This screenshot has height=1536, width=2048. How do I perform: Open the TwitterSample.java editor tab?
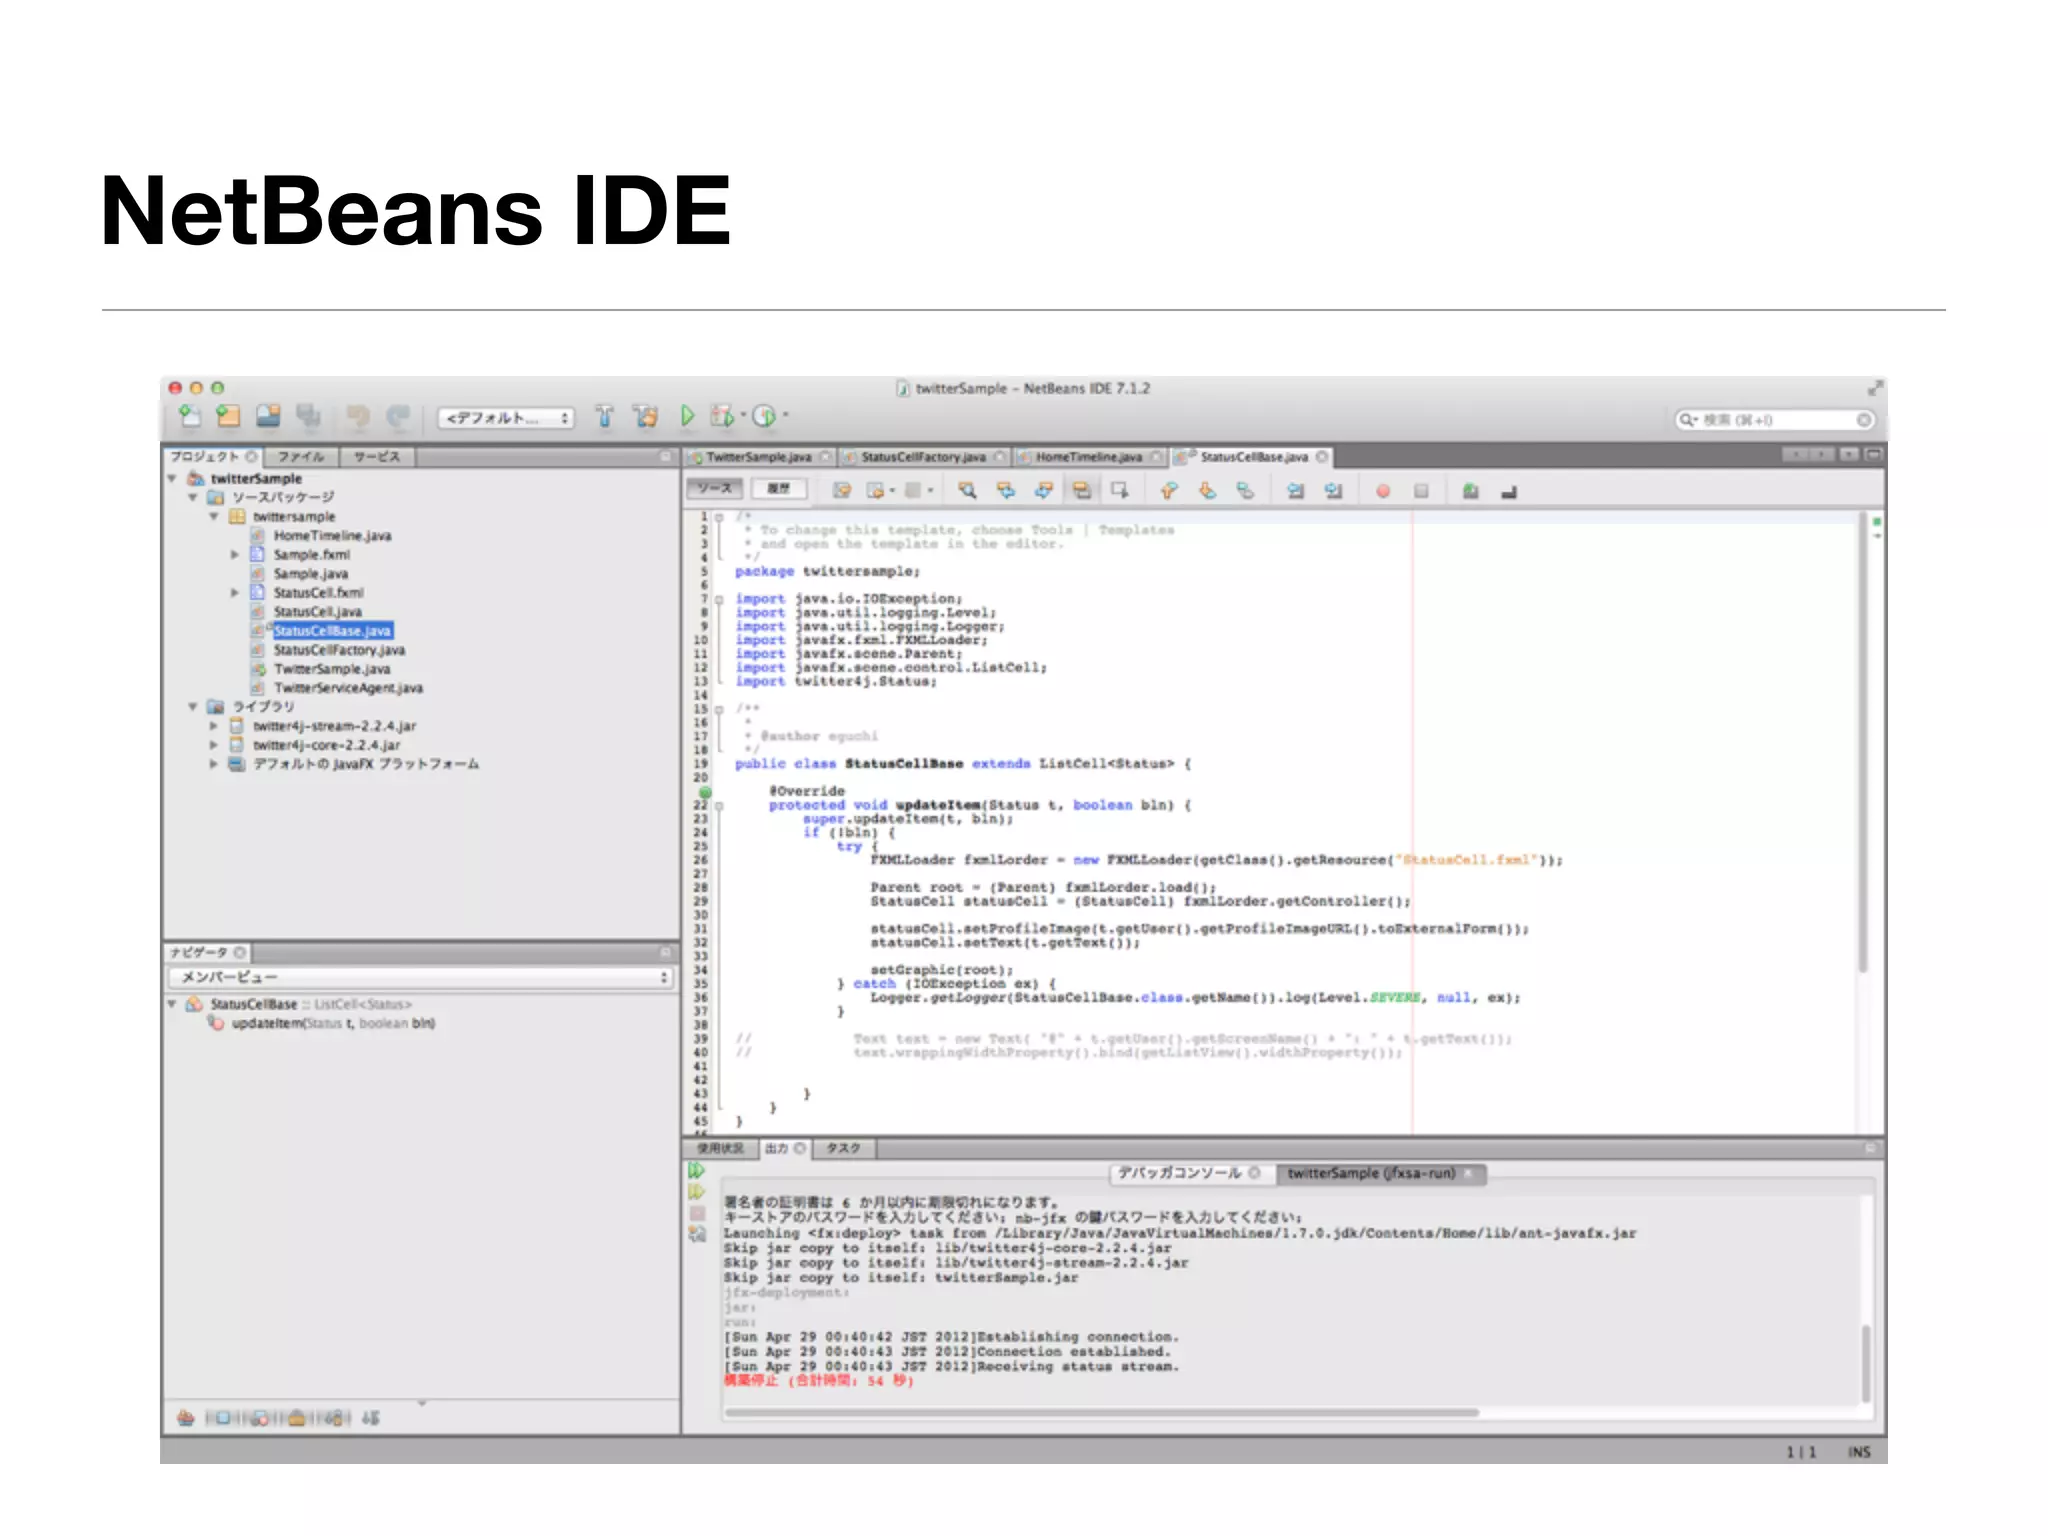click(759, 457)
